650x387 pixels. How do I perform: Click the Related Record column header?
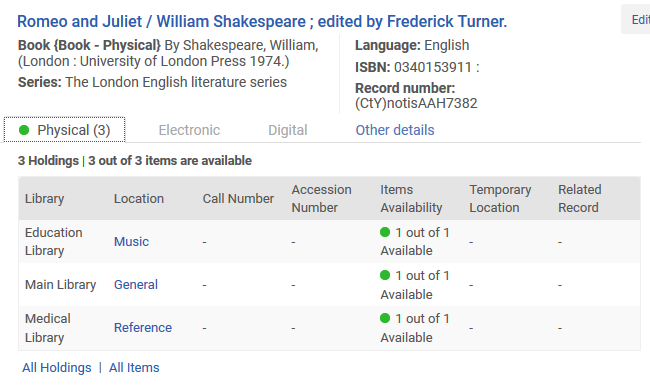click(580, 198)
